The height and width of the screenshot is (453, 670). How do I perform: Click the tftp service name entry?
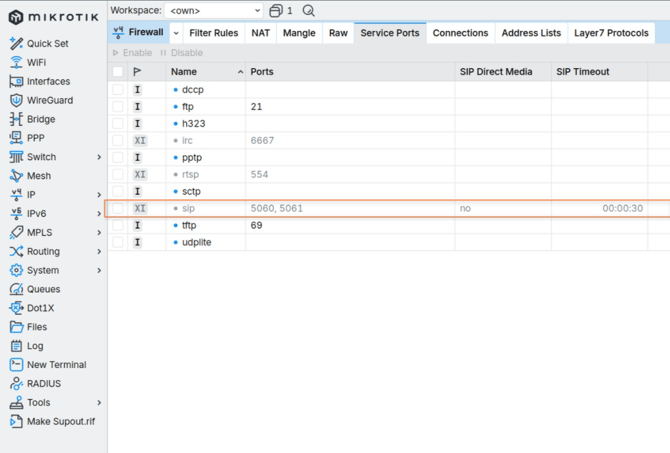point(189,225)
